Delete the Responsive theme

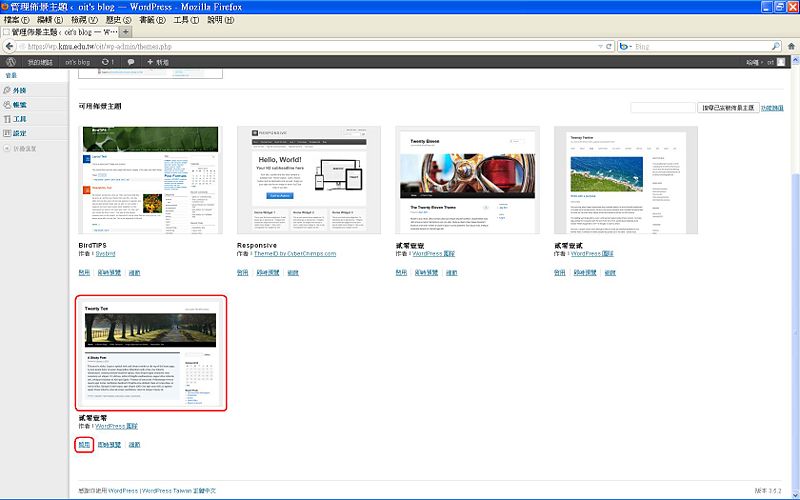293,272
